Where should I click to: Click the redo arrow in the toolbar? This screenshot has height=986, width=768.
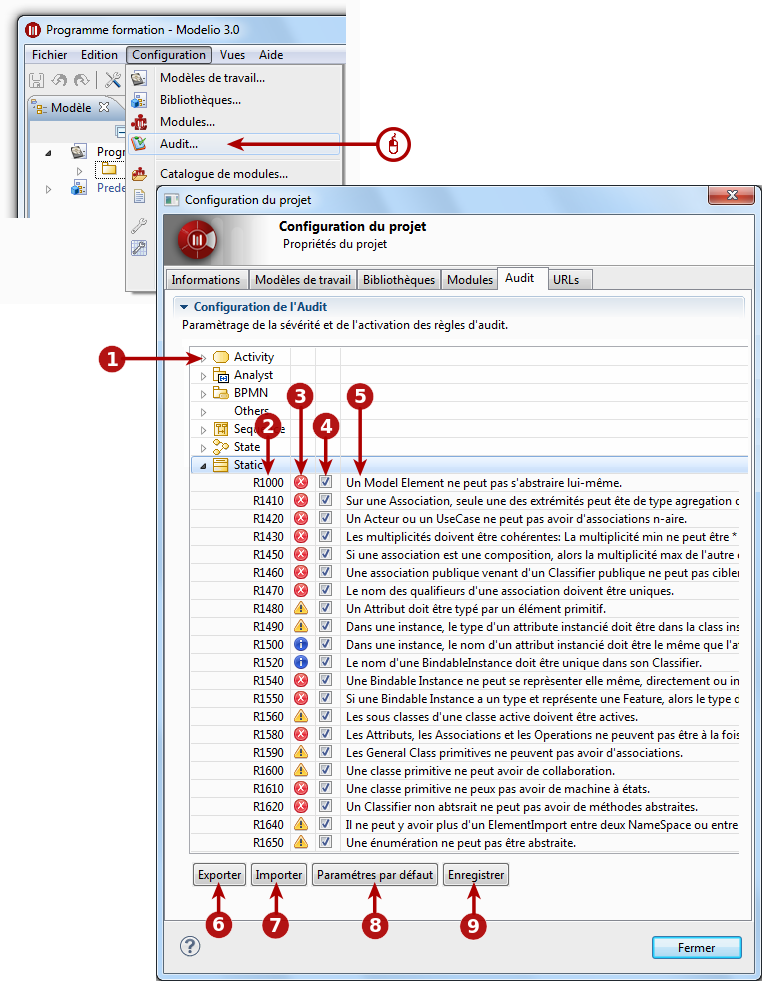81,80
